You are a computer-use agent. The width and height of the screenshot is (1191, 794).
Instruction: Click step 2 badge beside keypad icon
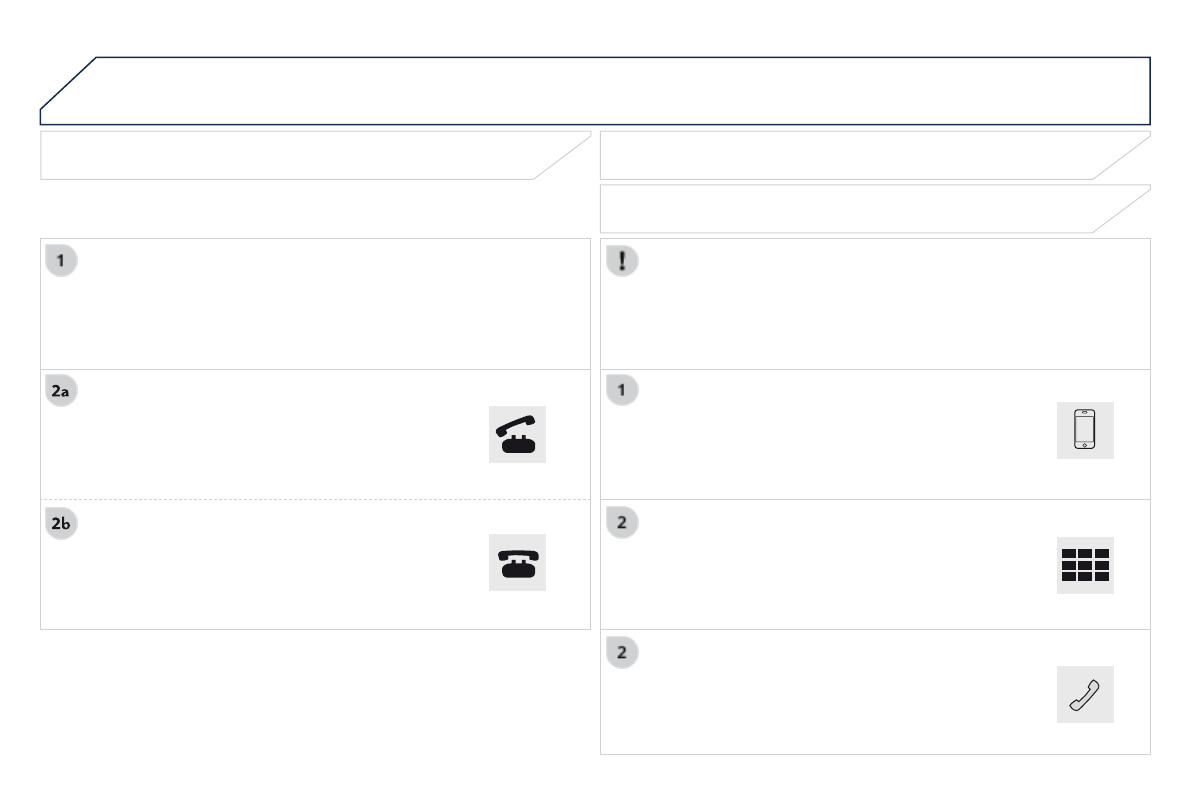pos(622,523)
